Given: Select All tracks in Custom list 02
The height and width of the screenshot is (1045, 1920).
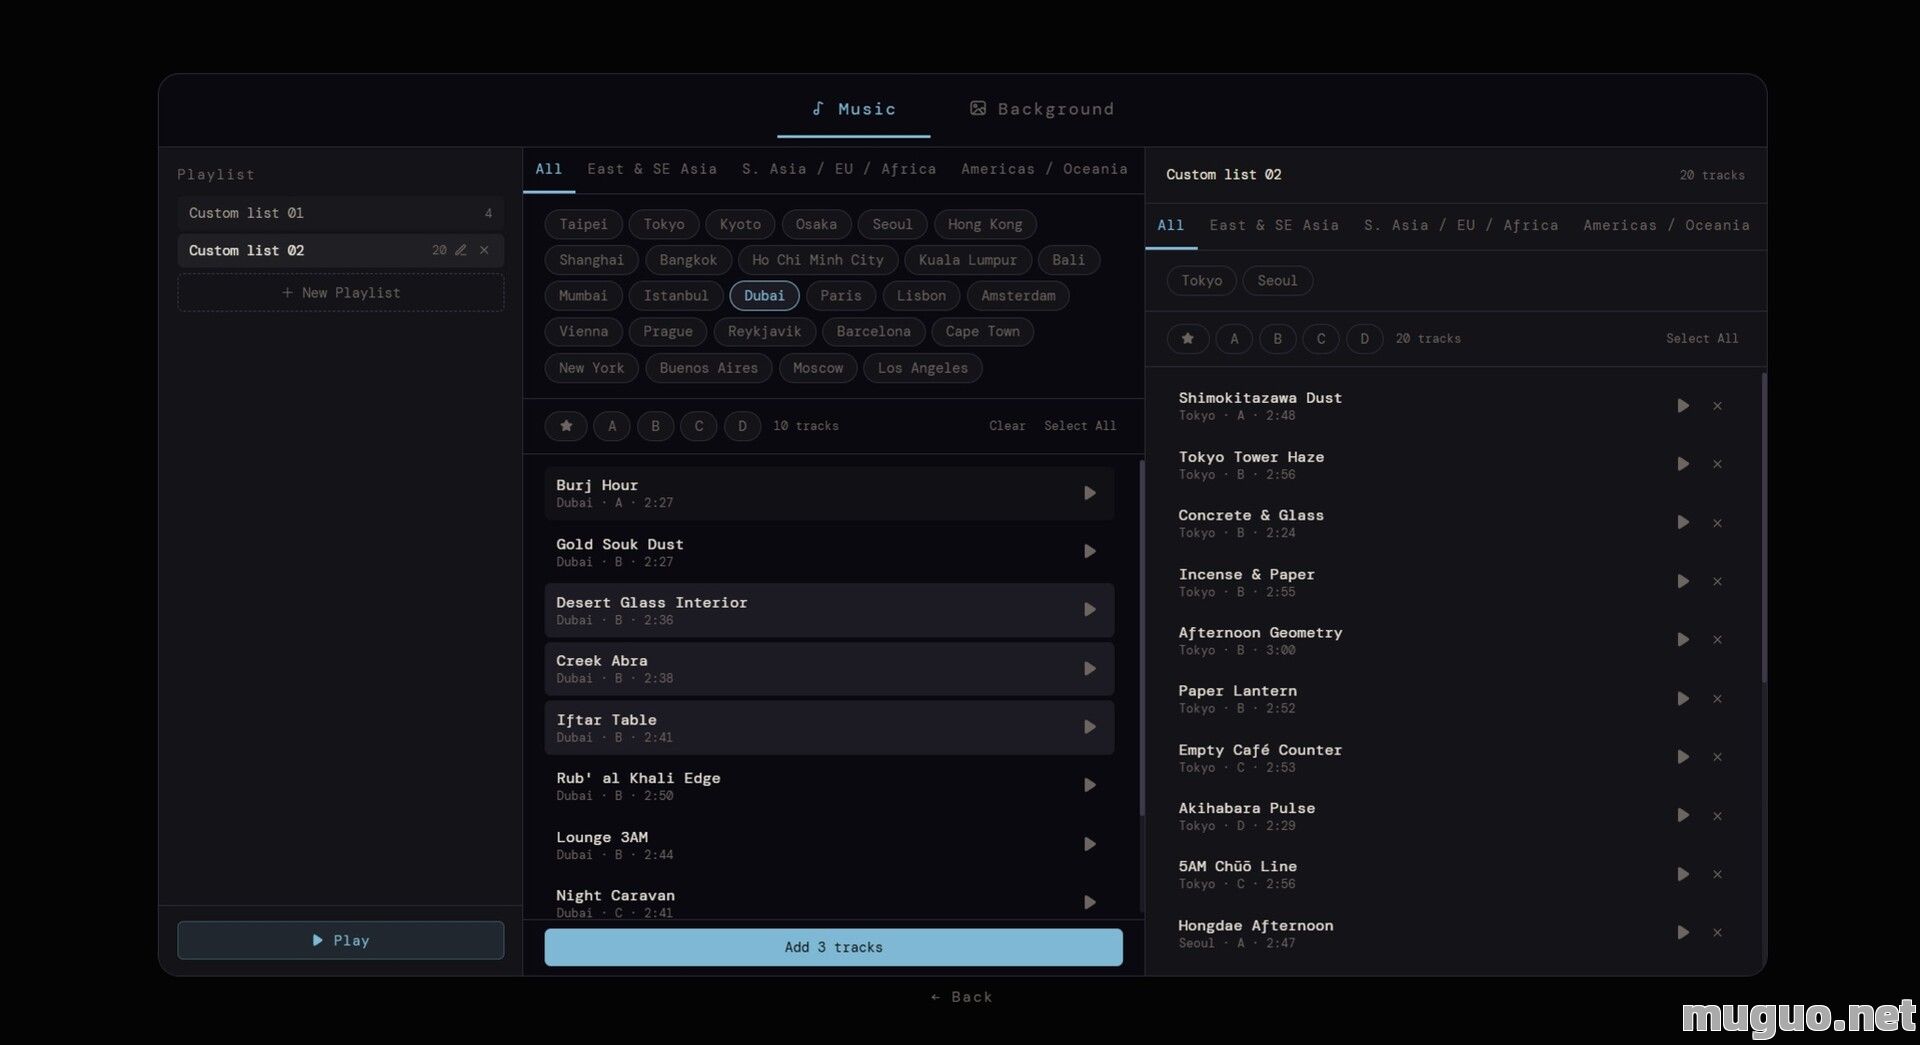Looking at the screenshot, I should [x=1702, y=339].
